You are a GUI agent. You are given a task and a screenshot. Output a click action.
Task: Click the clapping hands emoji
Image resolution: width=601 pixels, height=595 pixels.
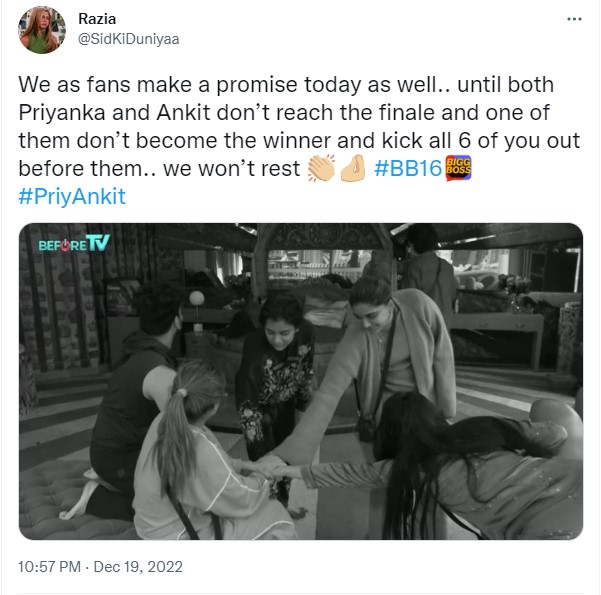[x=321, y=169]
